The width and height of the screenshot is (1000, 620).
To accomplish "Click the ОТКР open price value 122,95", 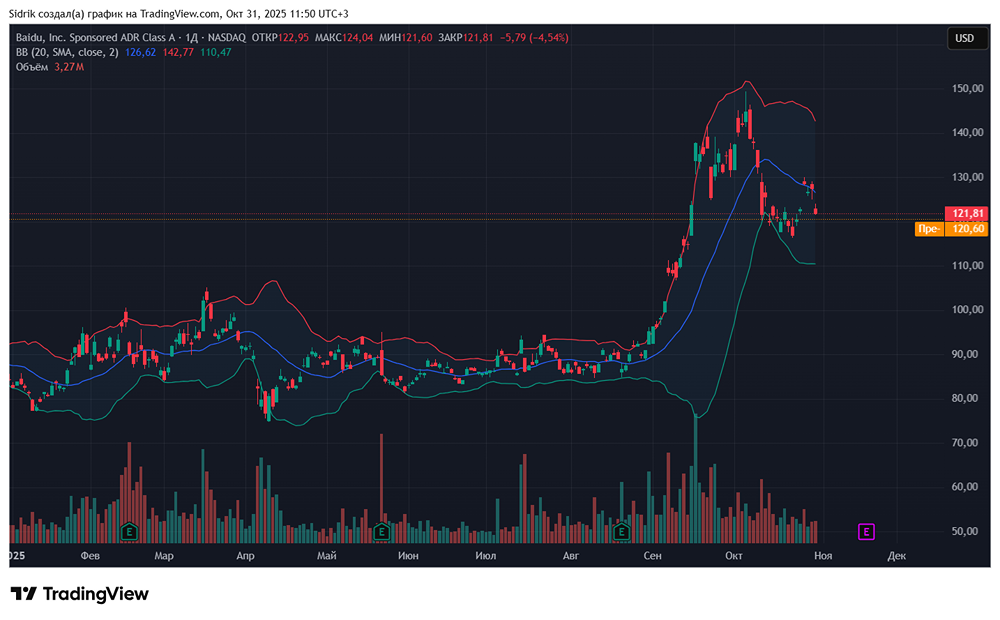I will pyautogui.click(x=295, y=38).
